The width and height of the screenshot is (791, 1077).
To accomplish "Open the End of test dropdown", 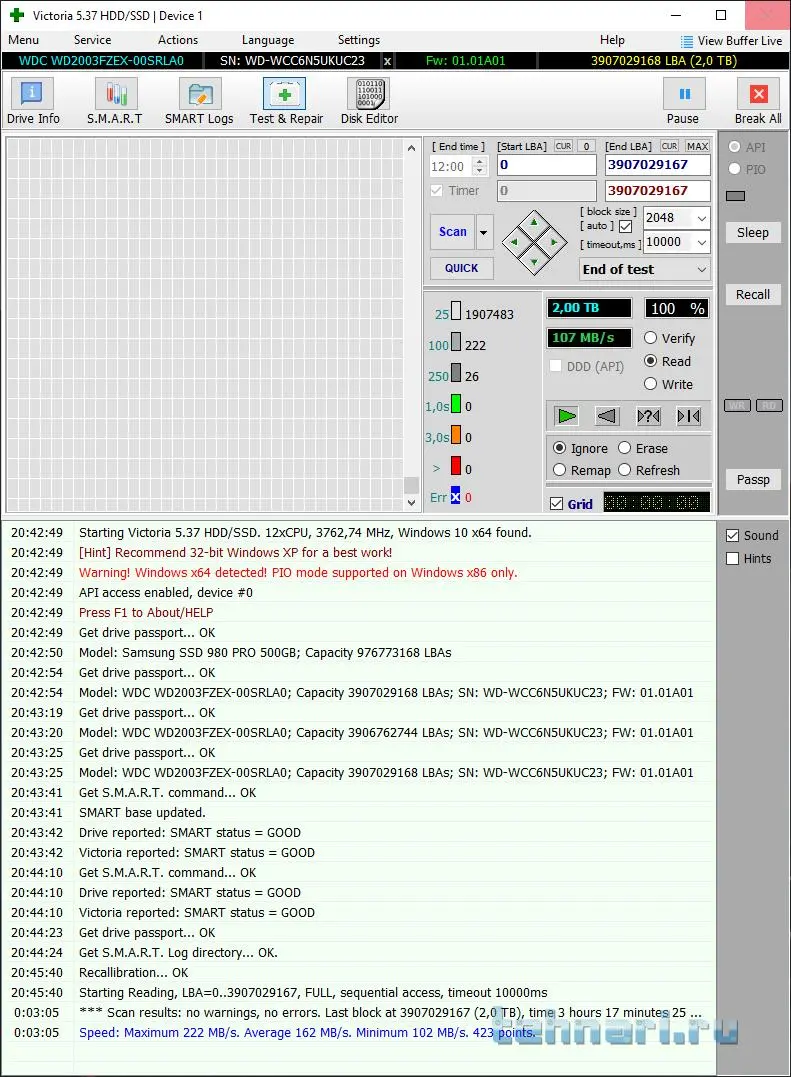I will click(702, 269).
